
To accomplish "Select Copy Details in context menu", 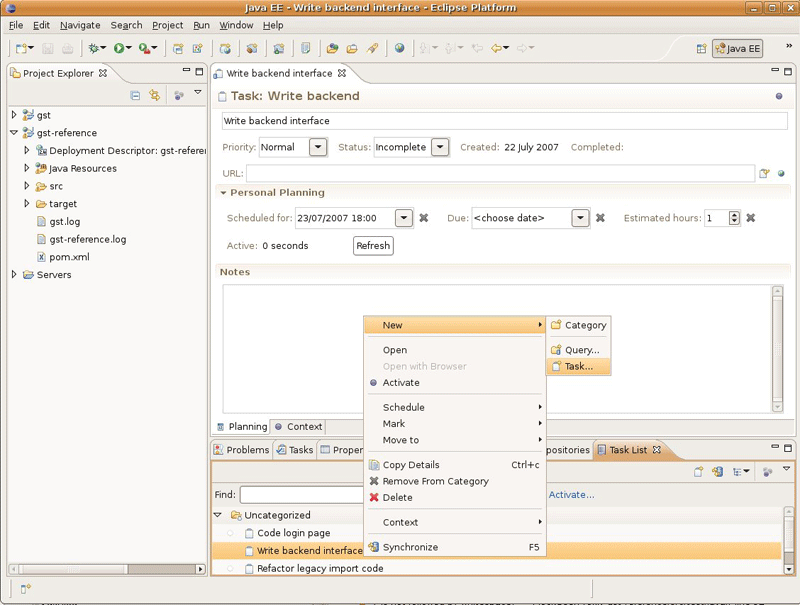I will coord(455,465).
